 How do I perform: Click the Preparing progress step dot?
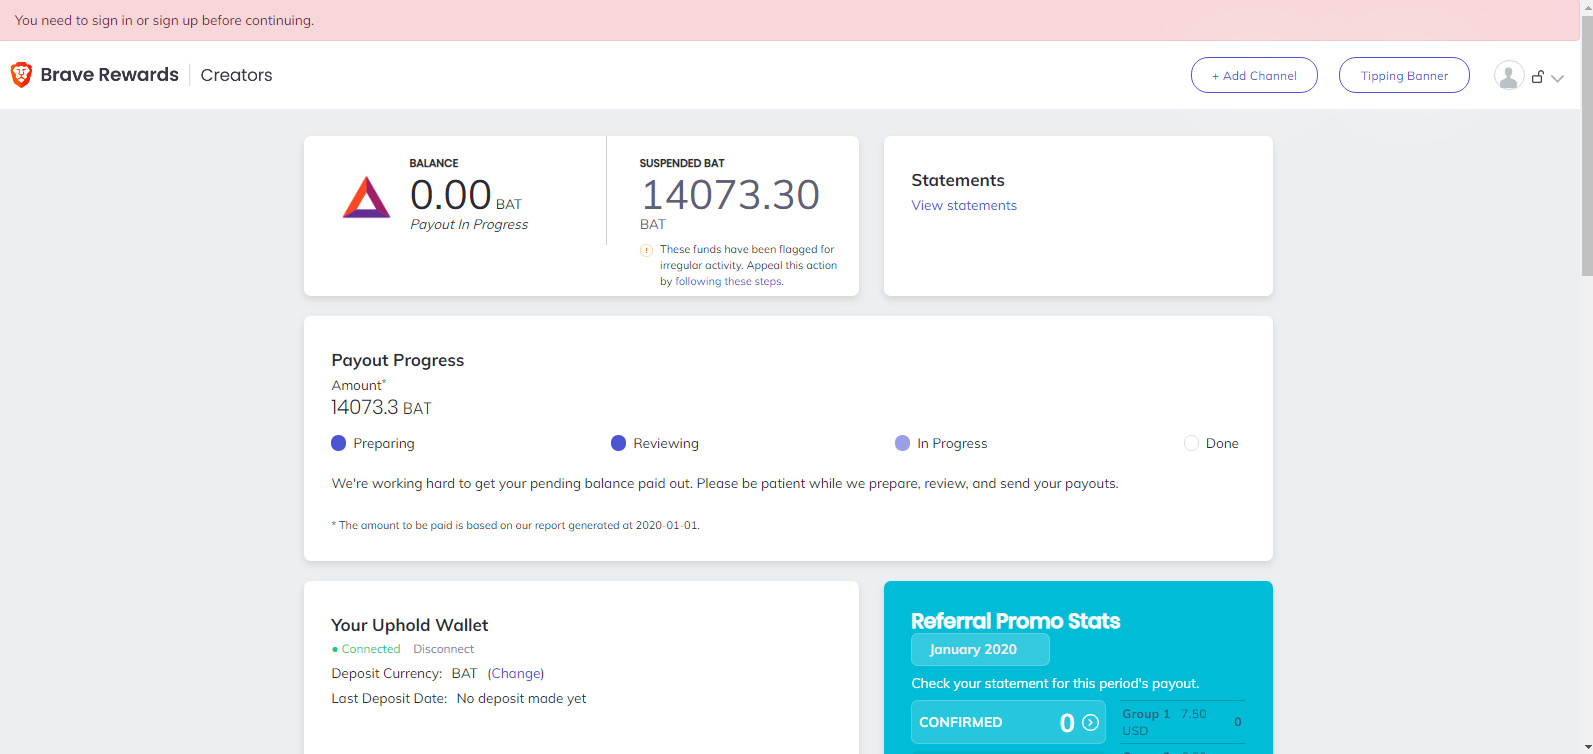point(339,443)
